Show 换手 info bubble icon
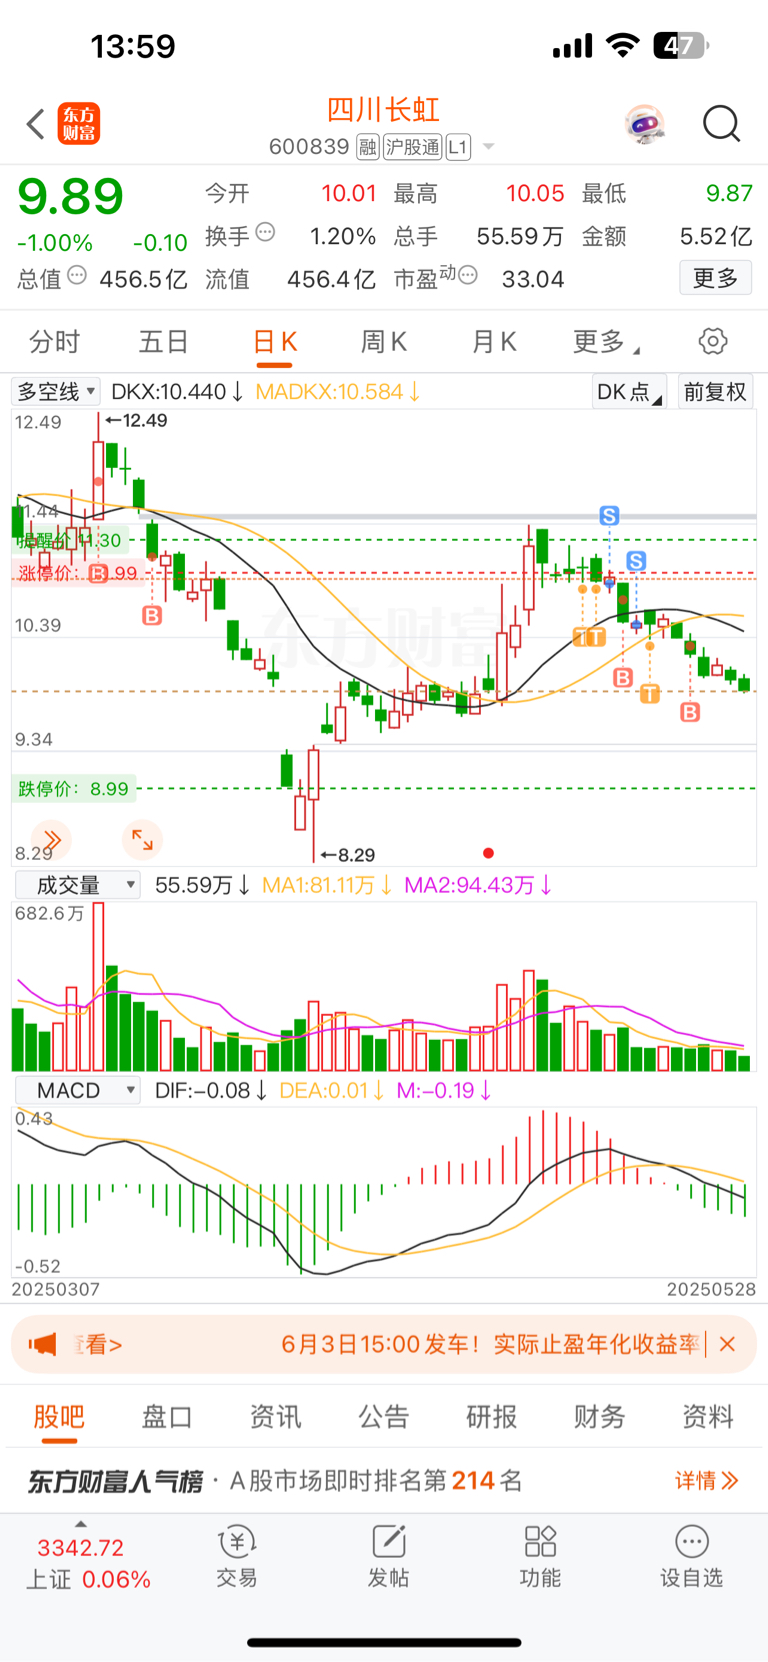Image resolution: width=768 pixels, height=1662 pixels. click(x=265, y=232)
